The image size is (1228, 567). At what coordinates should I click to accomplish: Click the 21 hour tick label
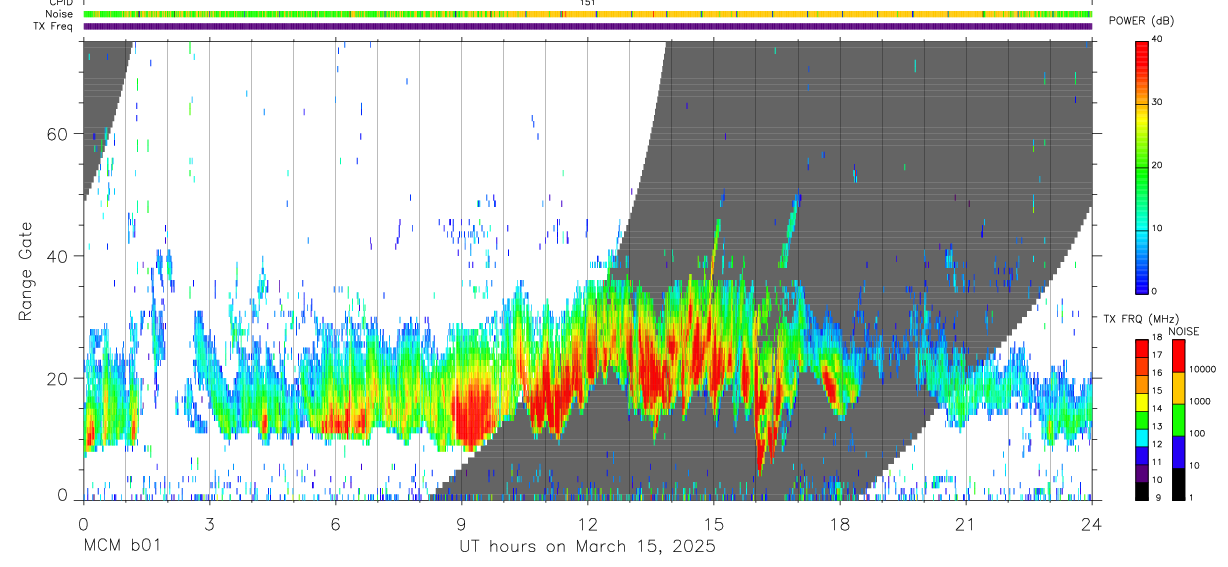coord(966,524)
